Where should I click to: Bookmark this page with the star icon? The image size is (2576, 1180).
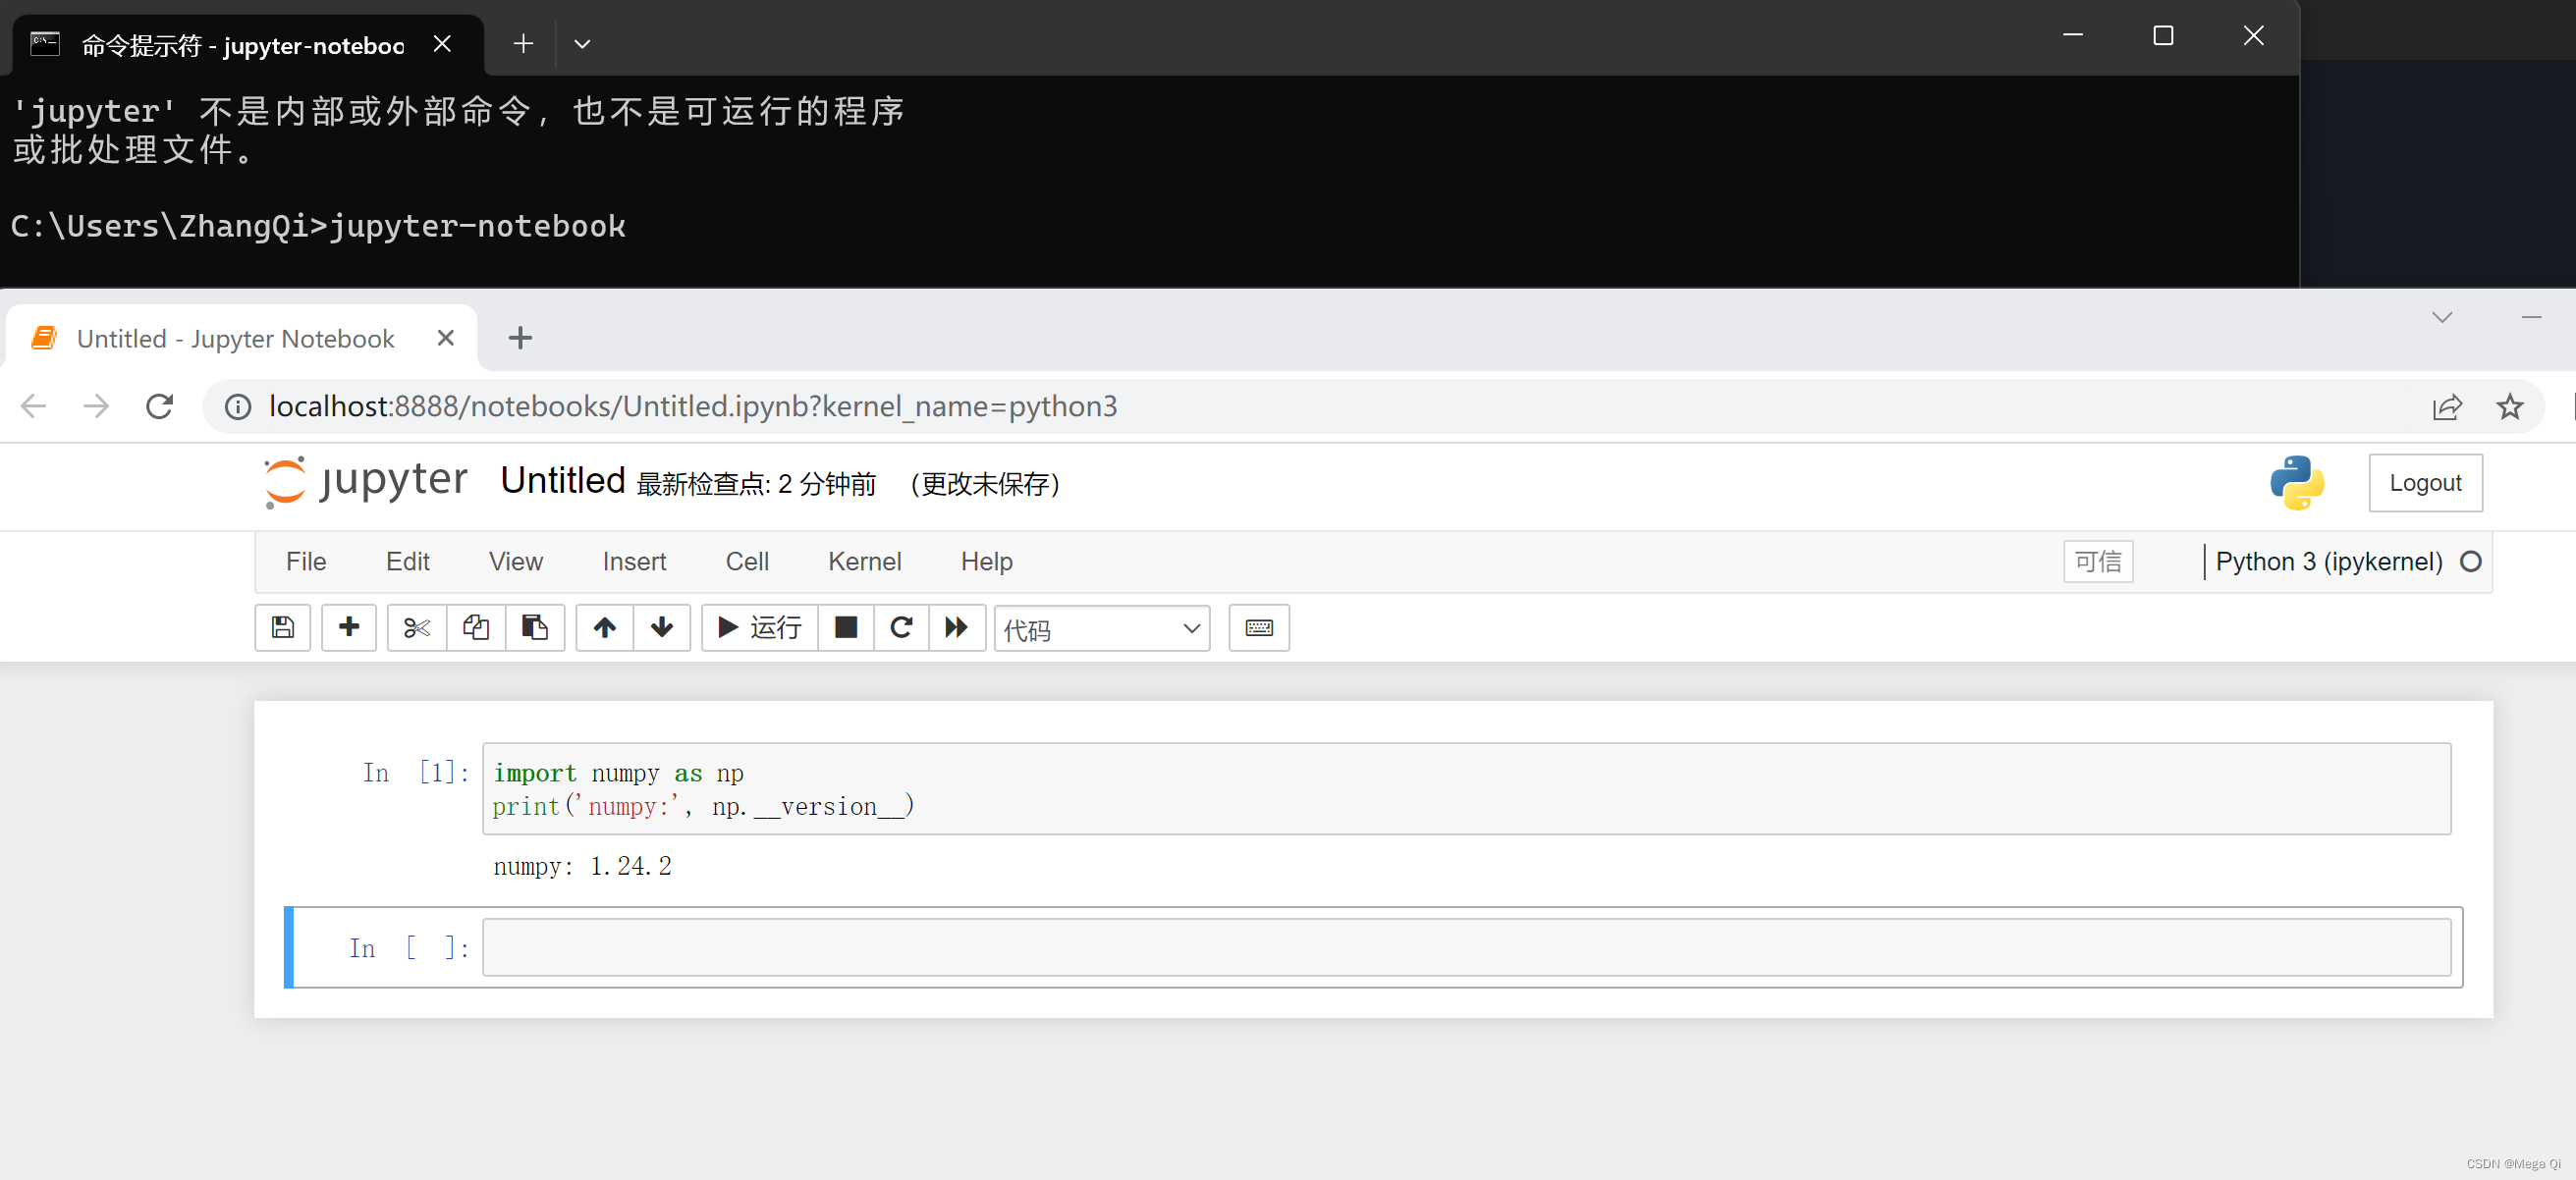[x=2510, y=407]
